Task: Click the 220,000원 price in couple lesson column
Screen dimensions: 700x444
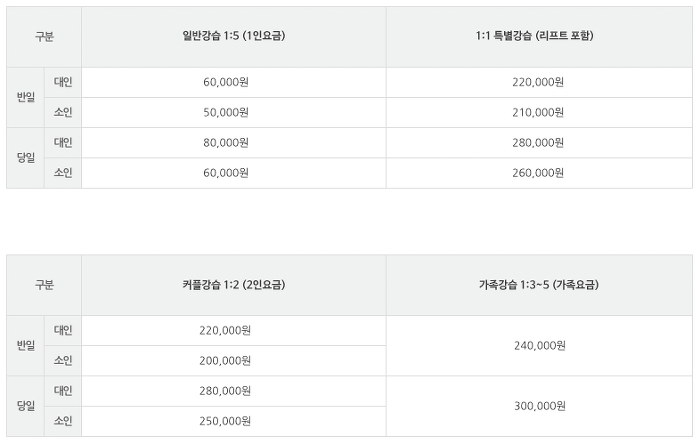Action: (225, 331)
